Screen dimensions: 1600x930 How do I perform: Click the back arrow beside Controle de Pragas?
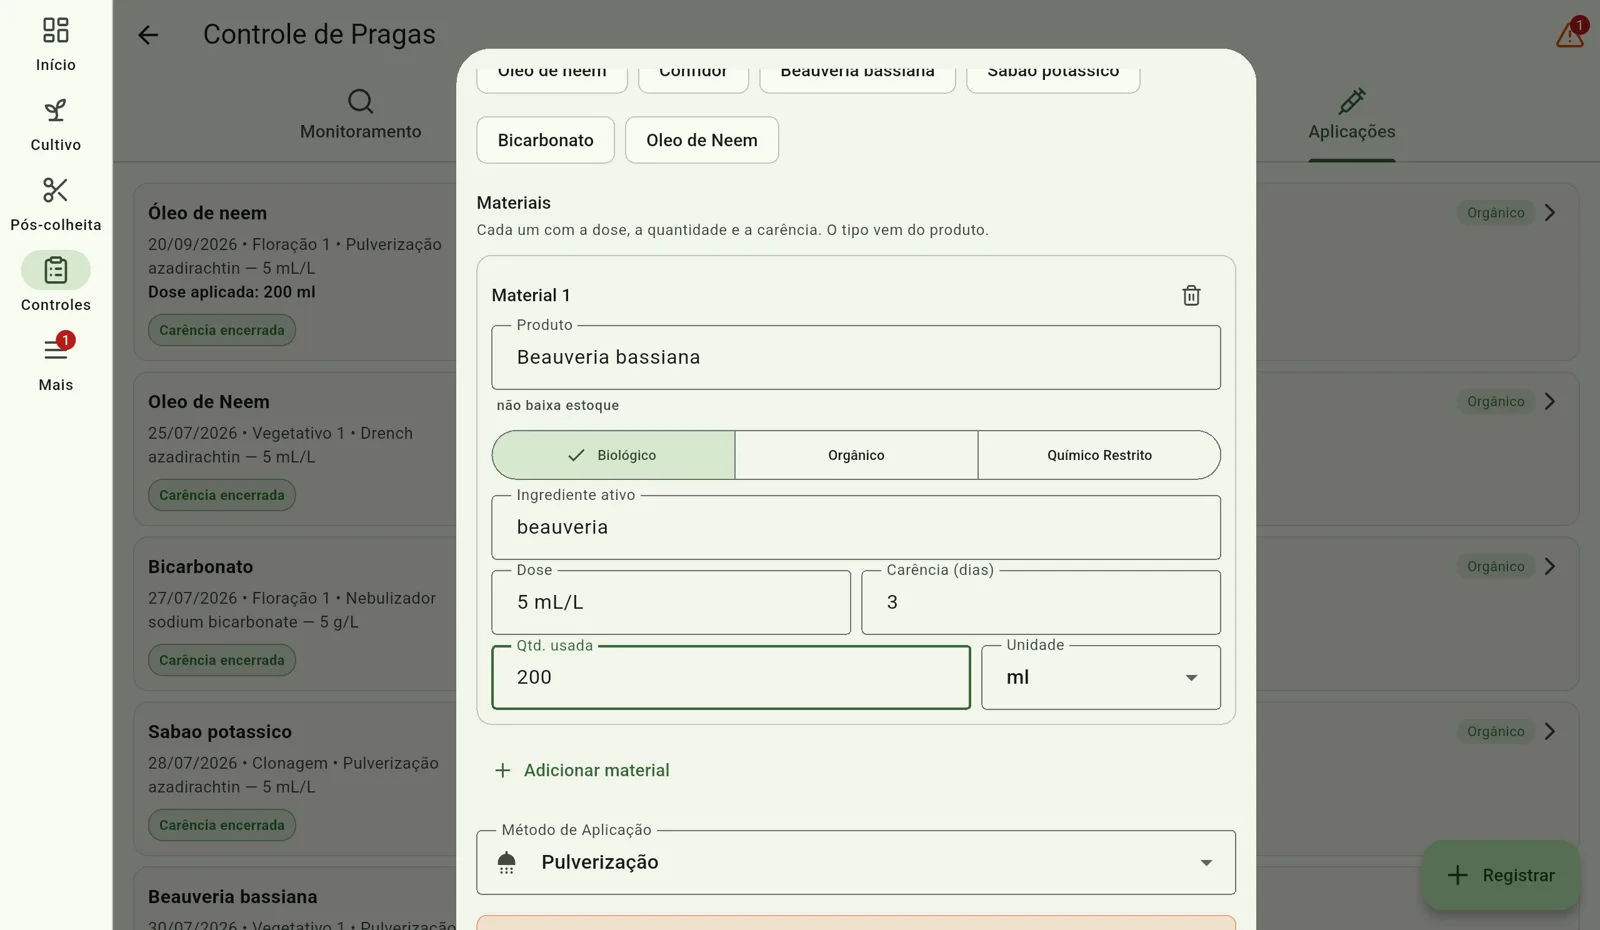pyautogui.click(x=148, y=35)
